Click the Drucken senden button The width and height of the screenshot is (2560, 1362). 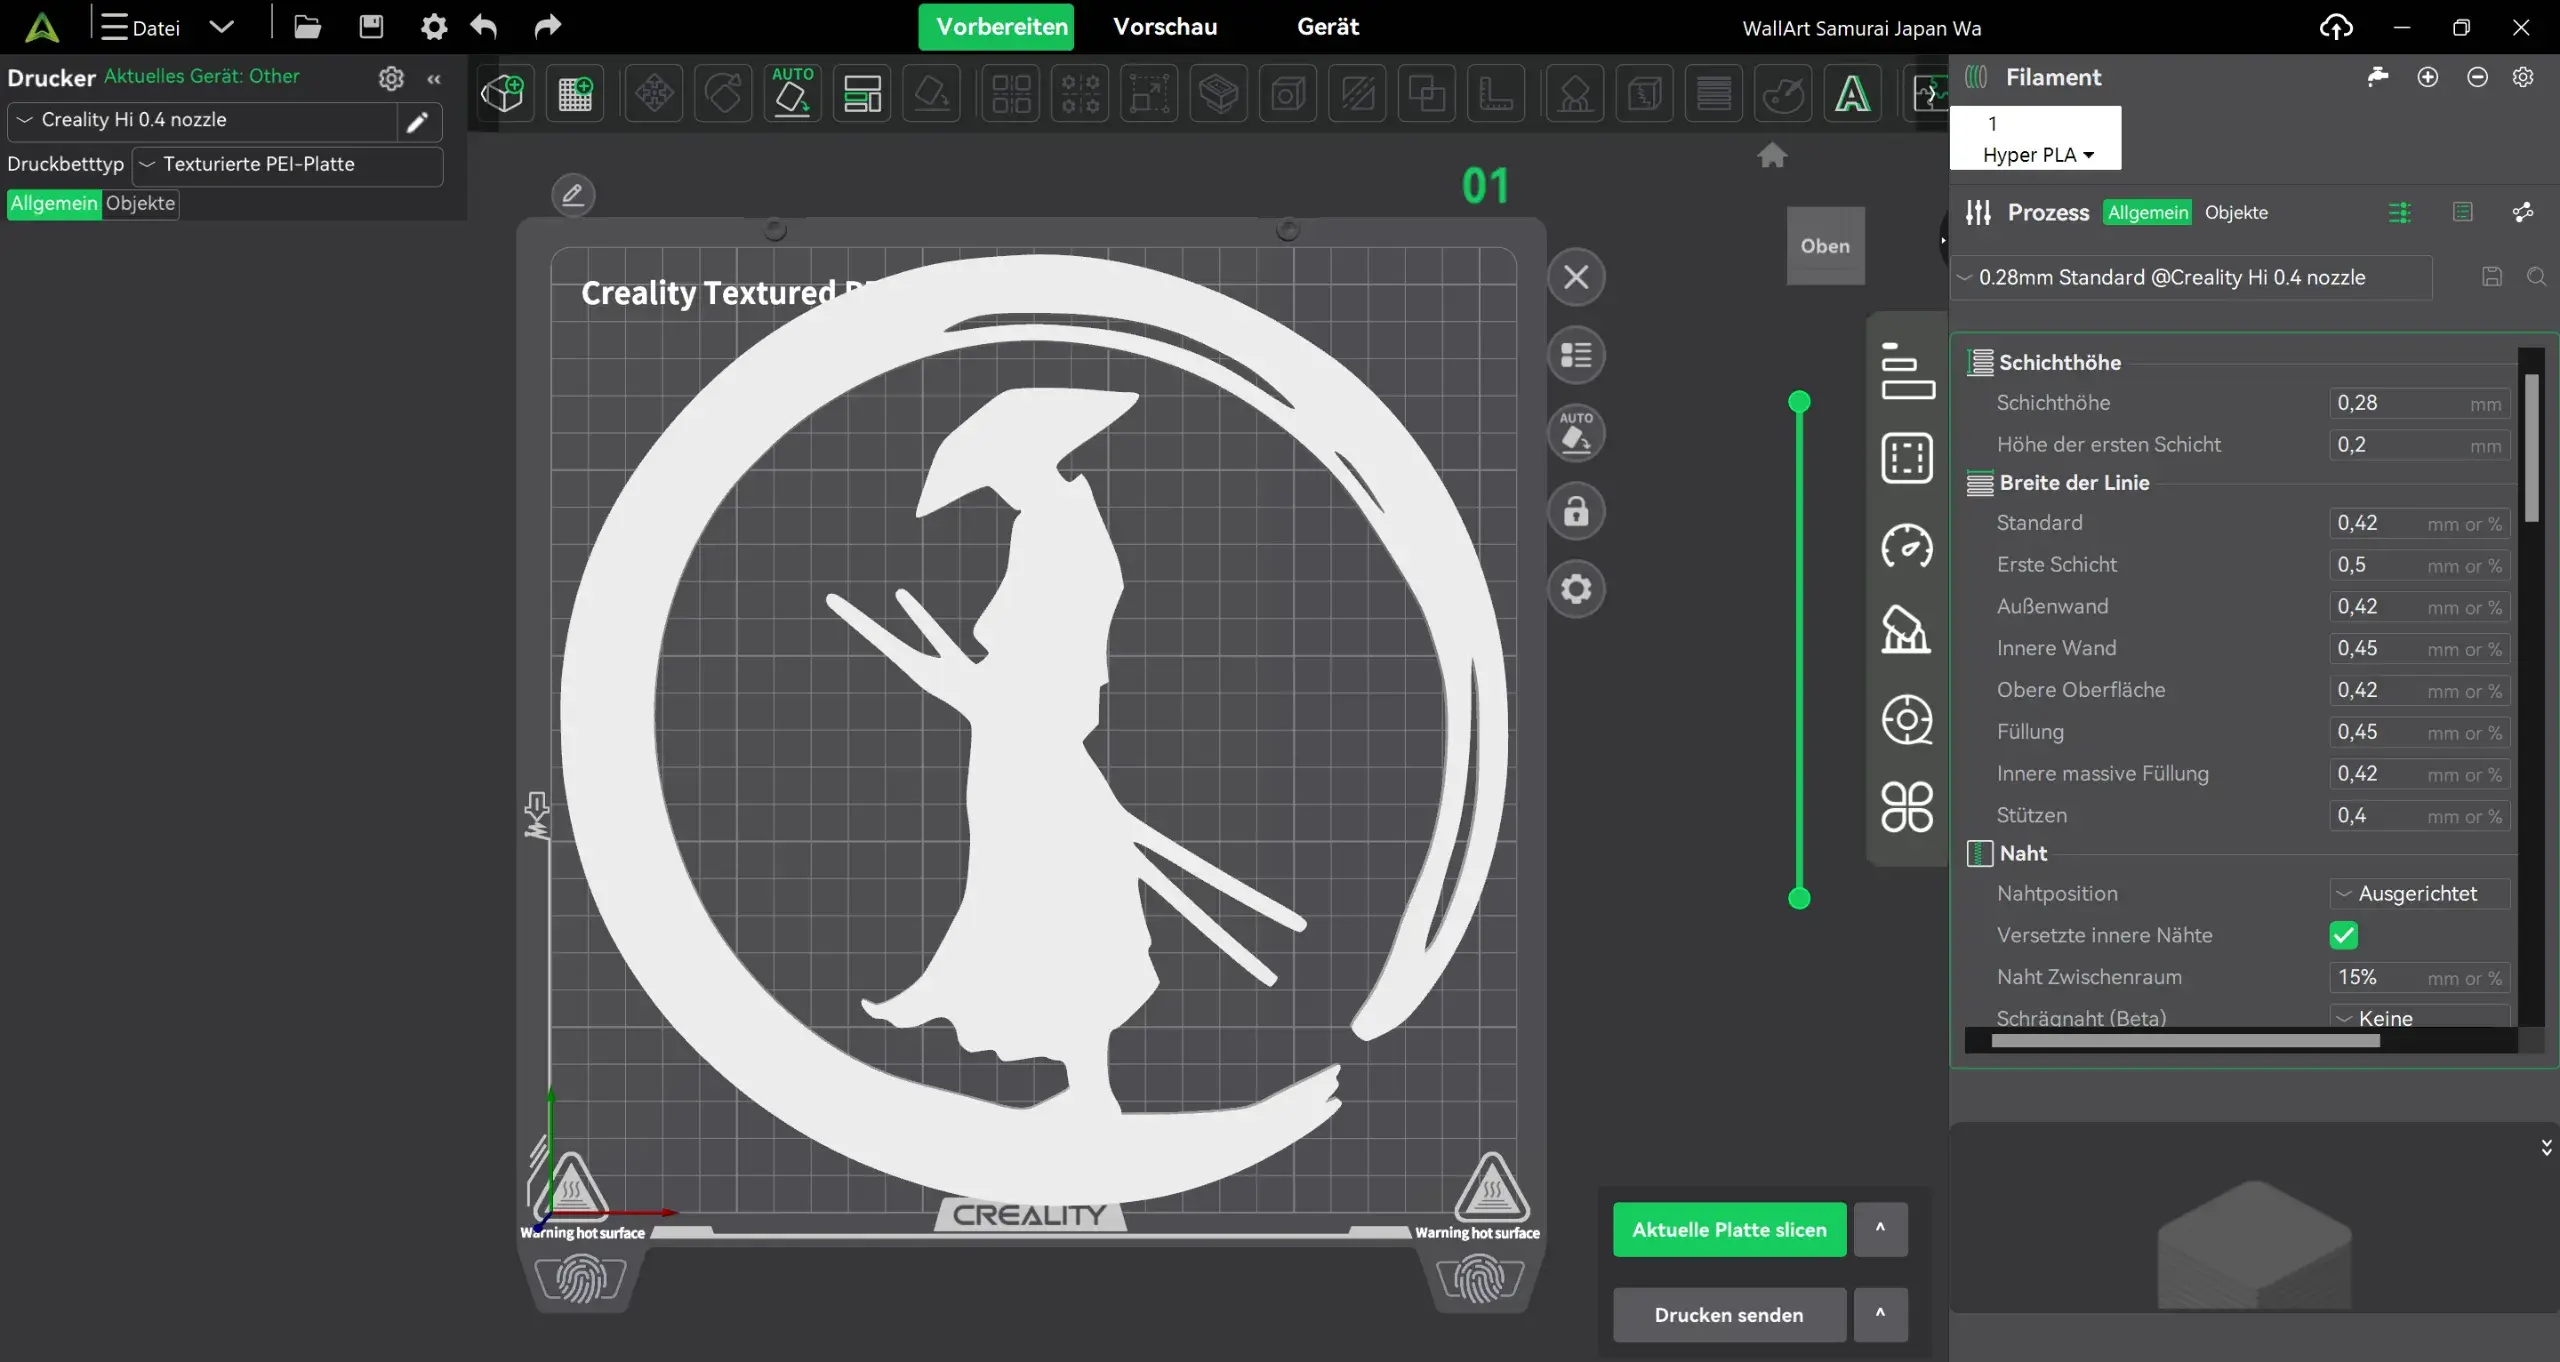click(1729, 1314)
